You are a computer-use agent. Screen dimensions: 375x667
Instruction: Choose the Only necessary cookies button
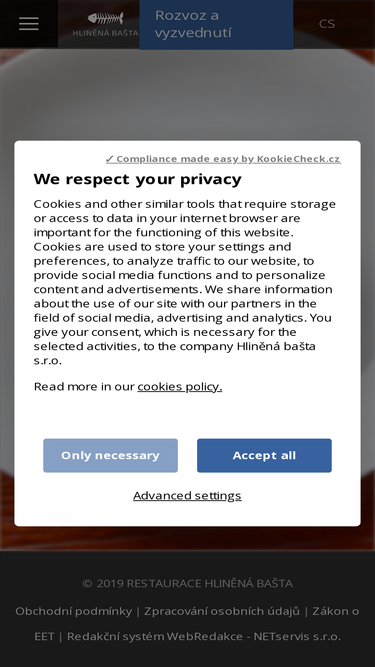pyautogui.click(x=111, y=455)
